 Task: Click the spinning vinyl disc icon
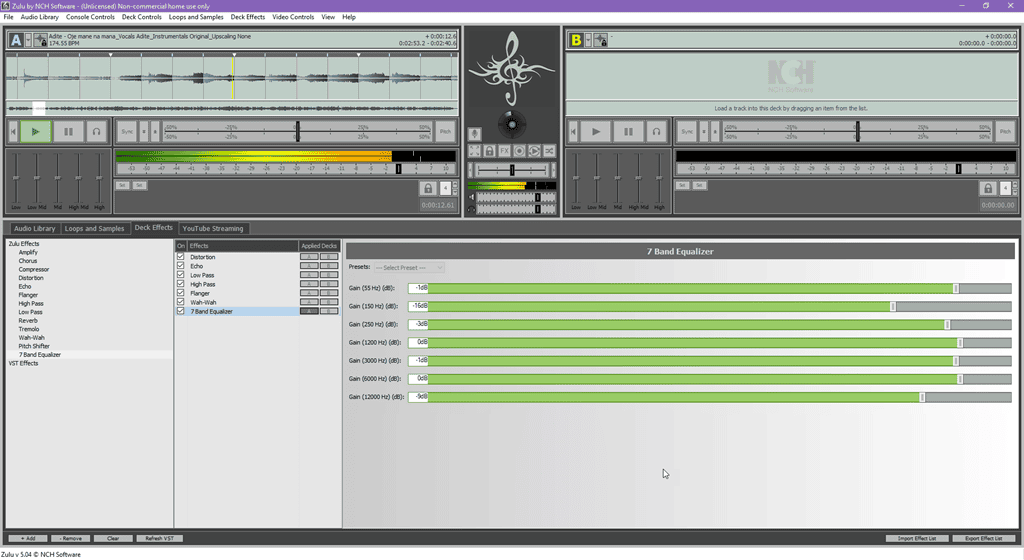512,124
